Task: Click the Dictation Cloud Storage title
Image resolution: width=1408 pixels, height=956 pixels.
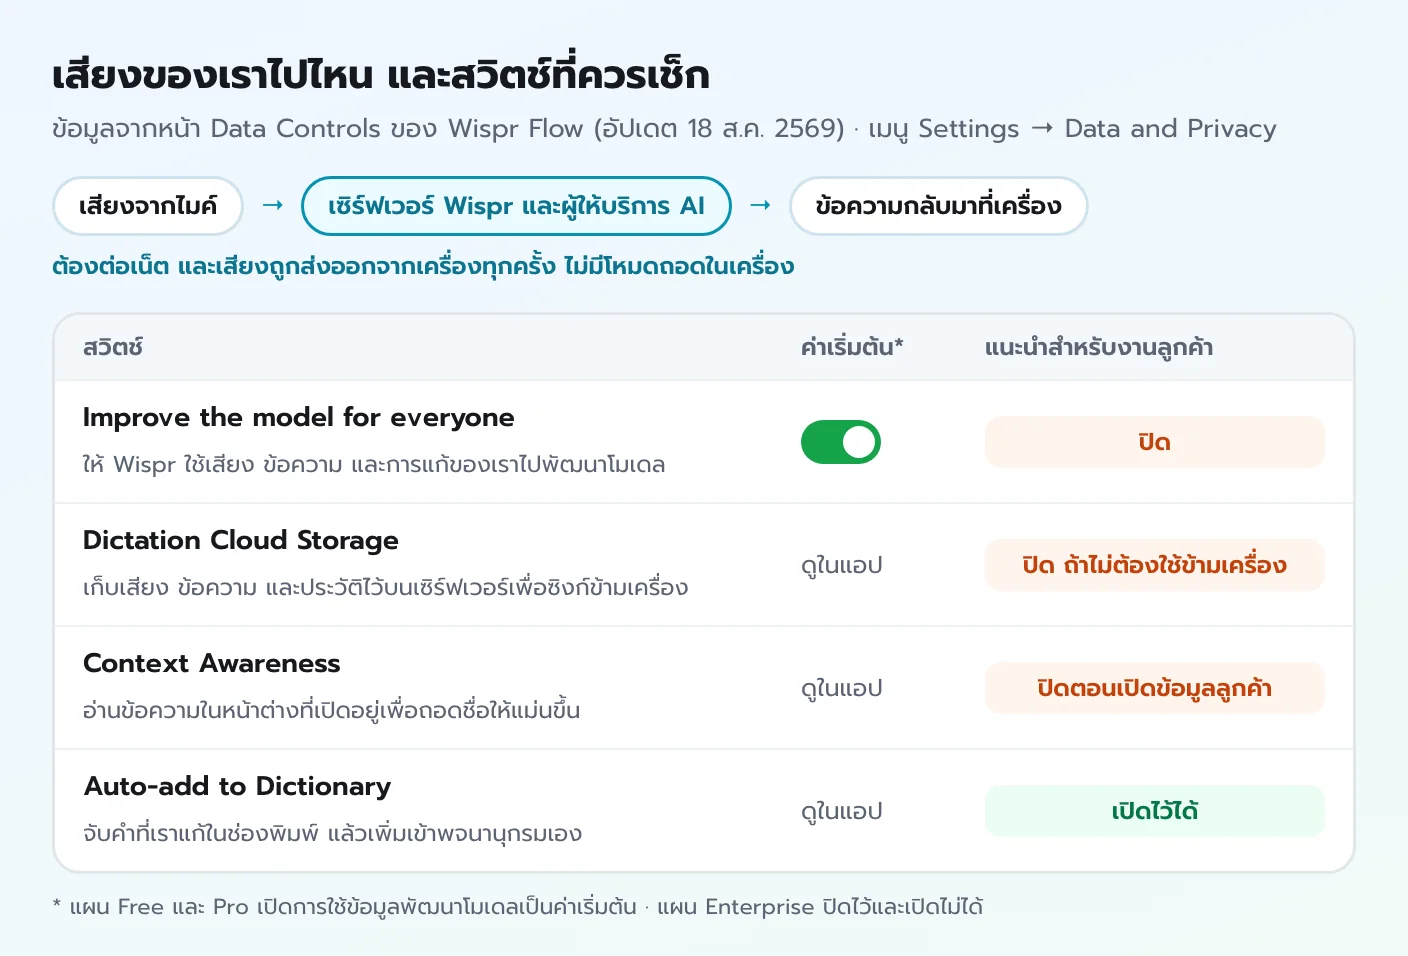Action: (x=241, y=540)
